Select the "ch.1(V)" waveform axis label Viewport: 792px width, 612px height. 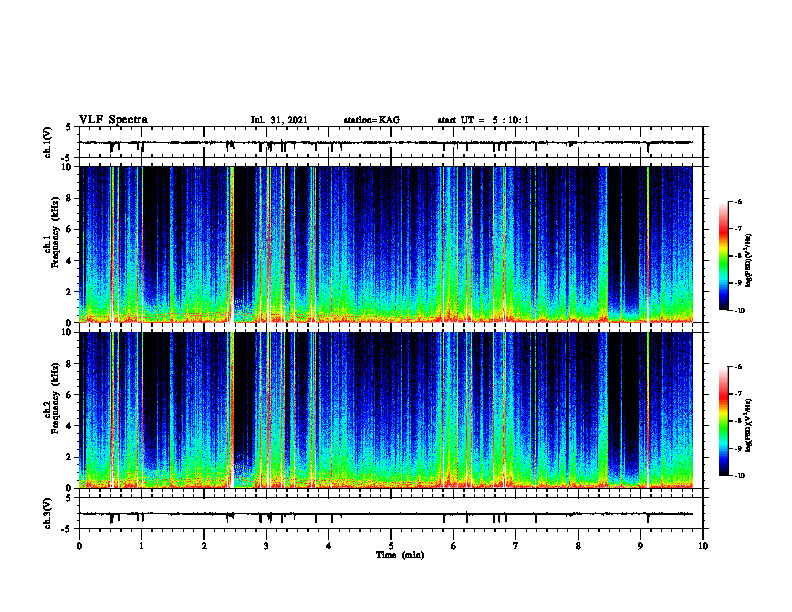click(x=48, y=142)
